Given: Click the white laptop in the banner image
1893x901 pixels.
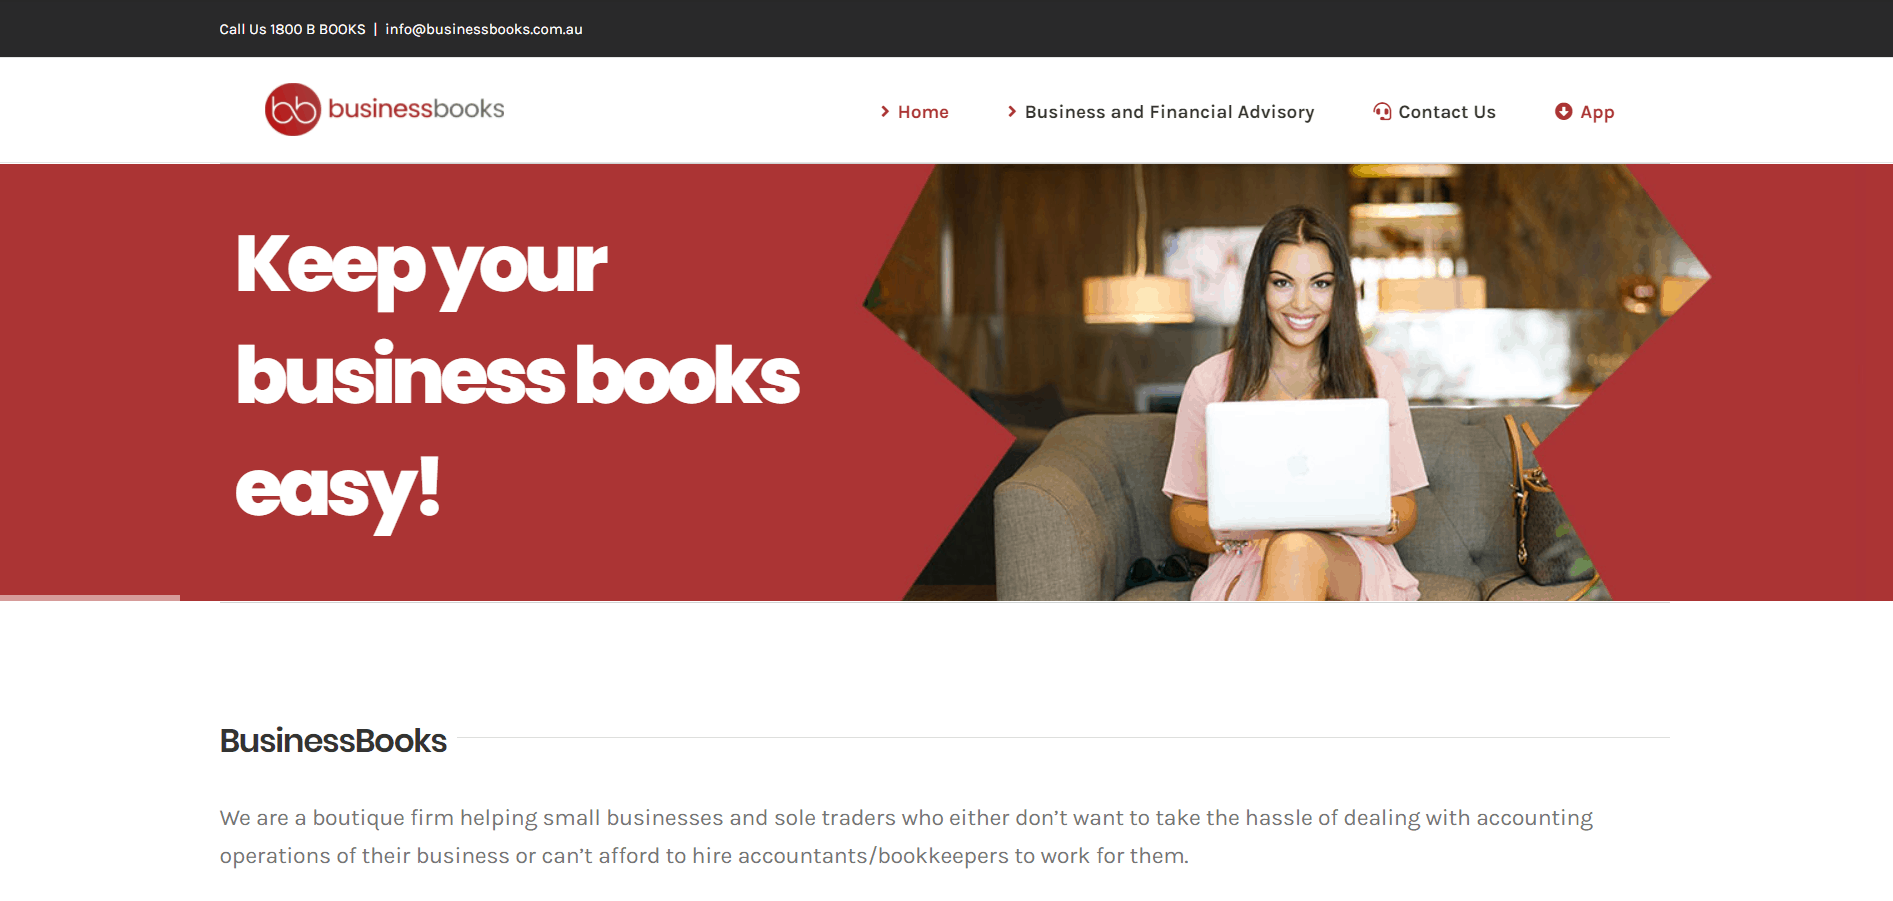Looking at the screenshot, I should pyautogui.click(x=1298, y=464).
